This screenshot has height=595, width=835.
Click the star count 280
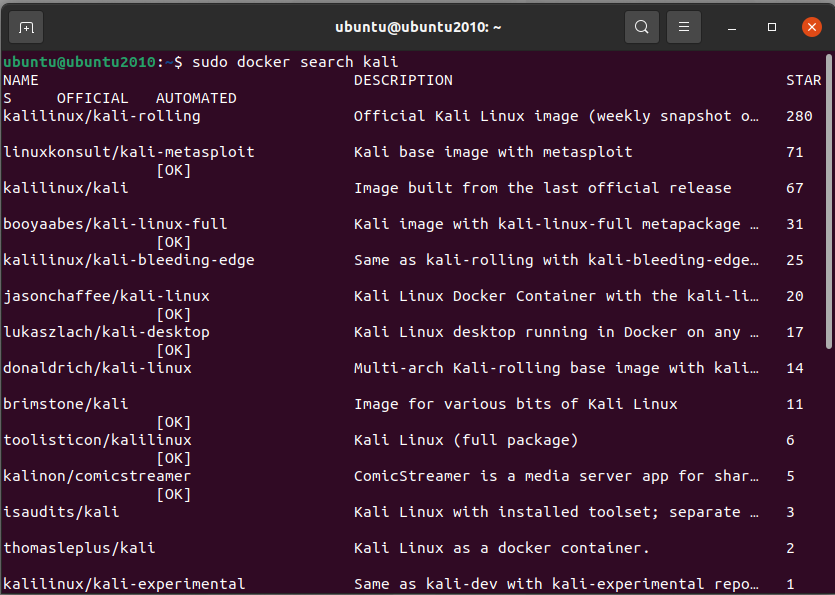click(799, 117)
